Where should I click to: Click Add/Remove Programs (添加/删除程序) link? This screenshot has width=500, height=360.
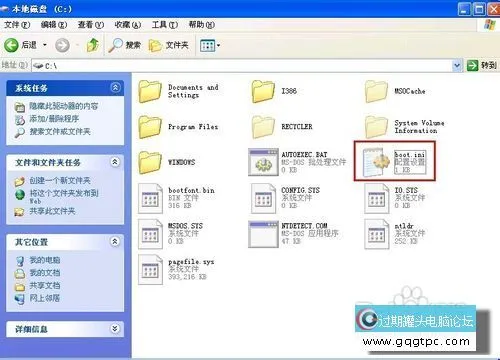click(54, 119)
